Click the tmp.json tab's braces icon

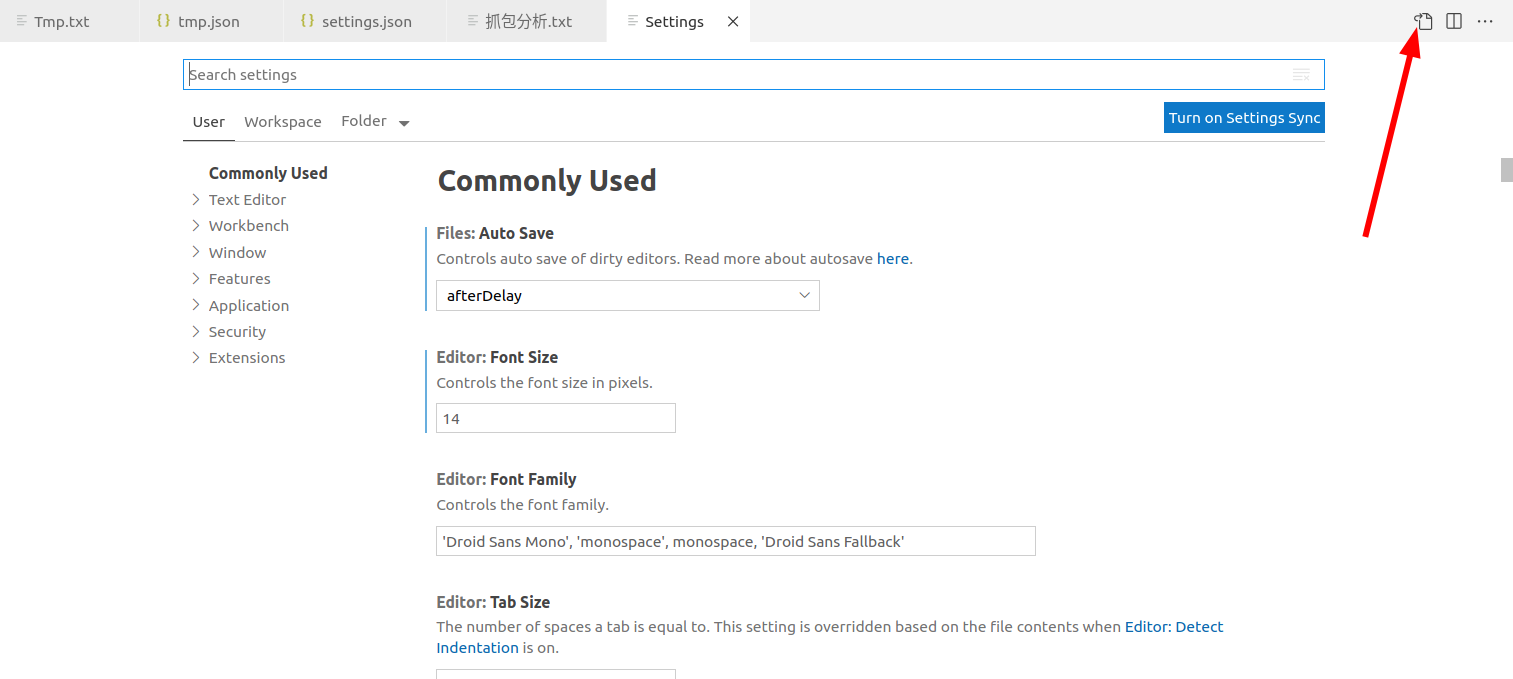click(x=163, y=21)
